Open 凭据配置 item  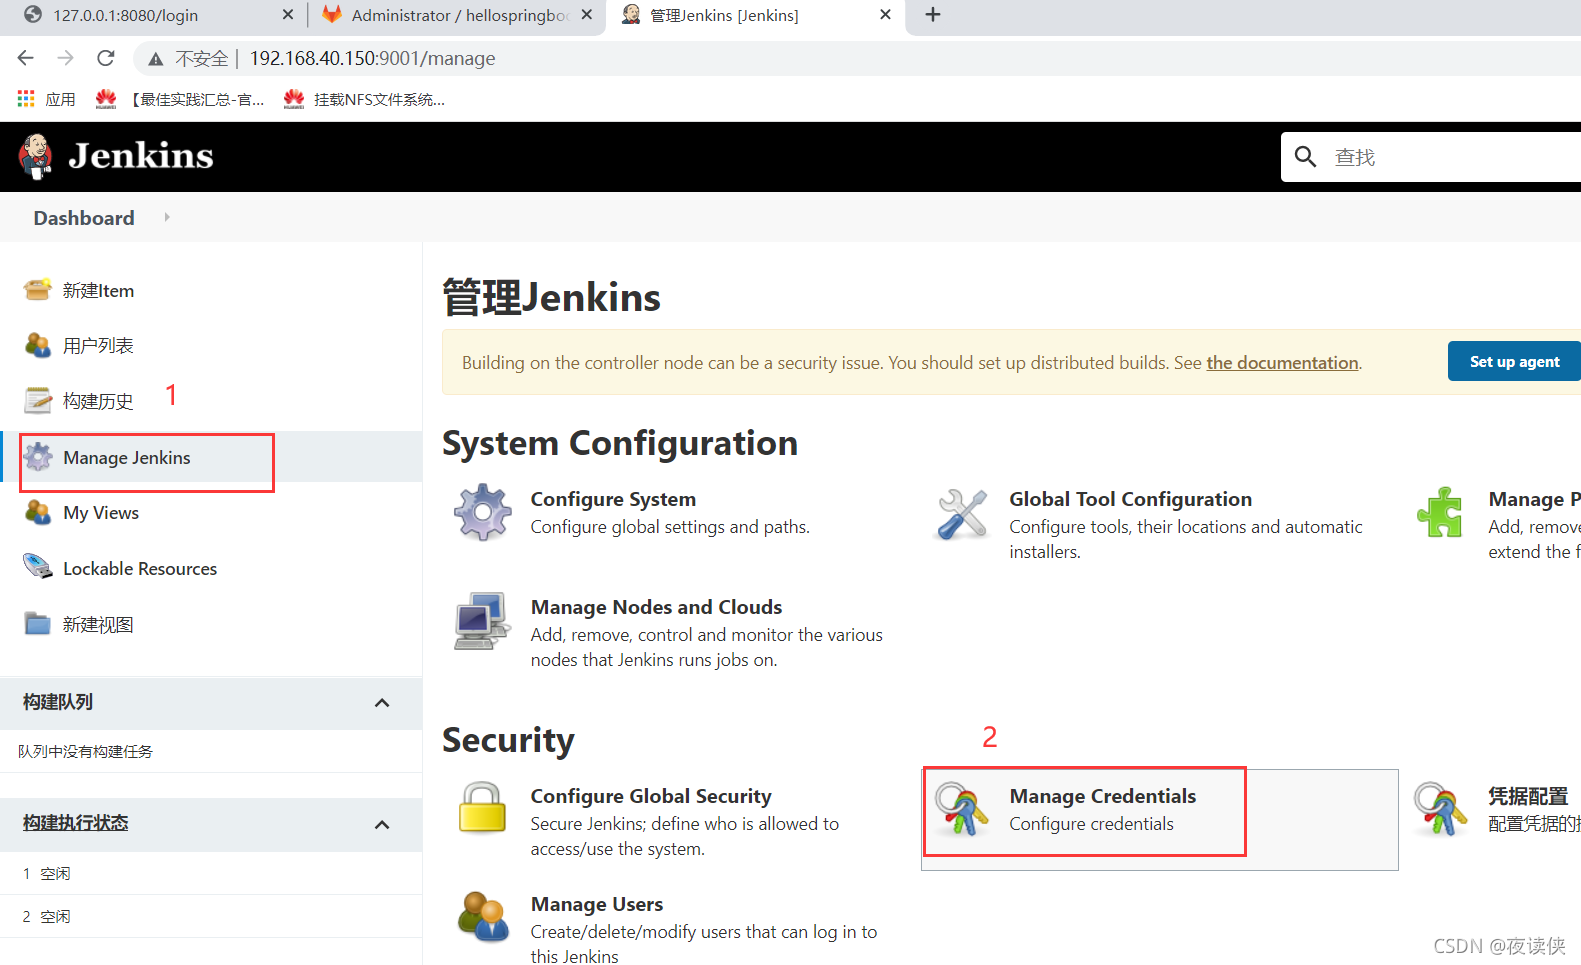1528,796
